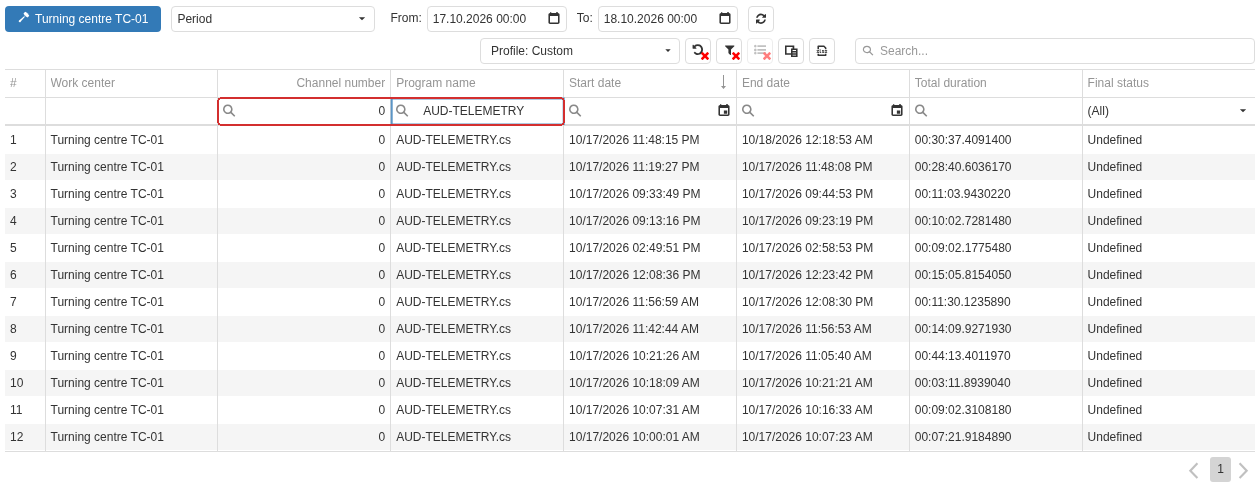Image resolution: width=1260 pixels, height=492 pixels.
Task: Select start date 10/17/2026 11:48:15 PM cell
Action: pyautogui.click(x=650, y=140)
